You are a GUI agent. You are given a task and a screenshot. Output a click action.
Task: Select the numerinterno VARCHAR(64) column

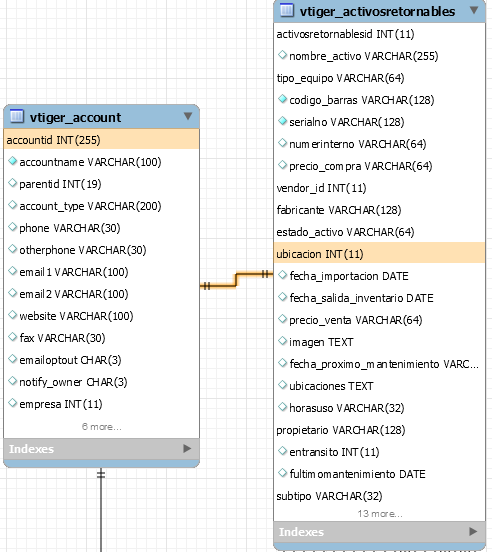click(379, 144)
